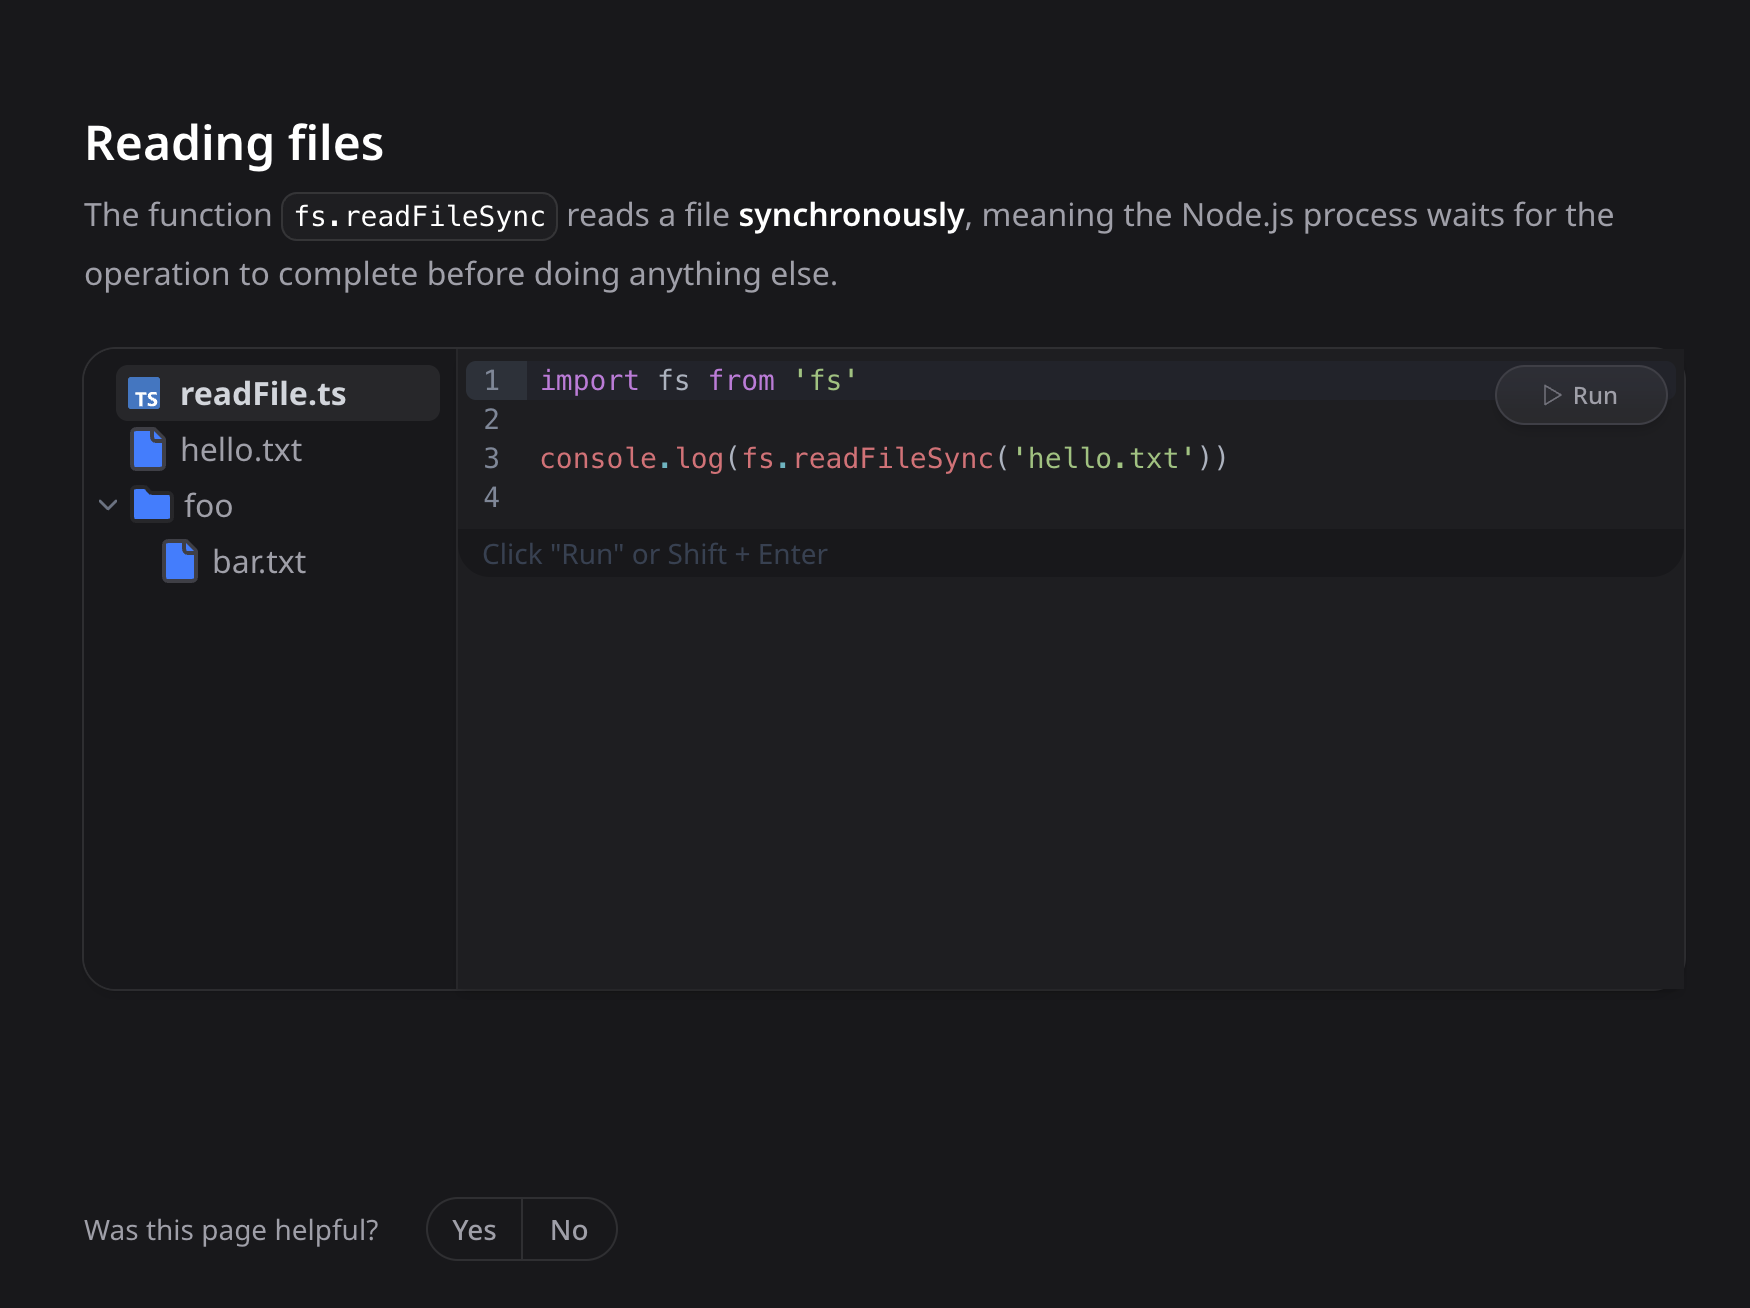Answer No to page helpful question

coord(569,1229)
